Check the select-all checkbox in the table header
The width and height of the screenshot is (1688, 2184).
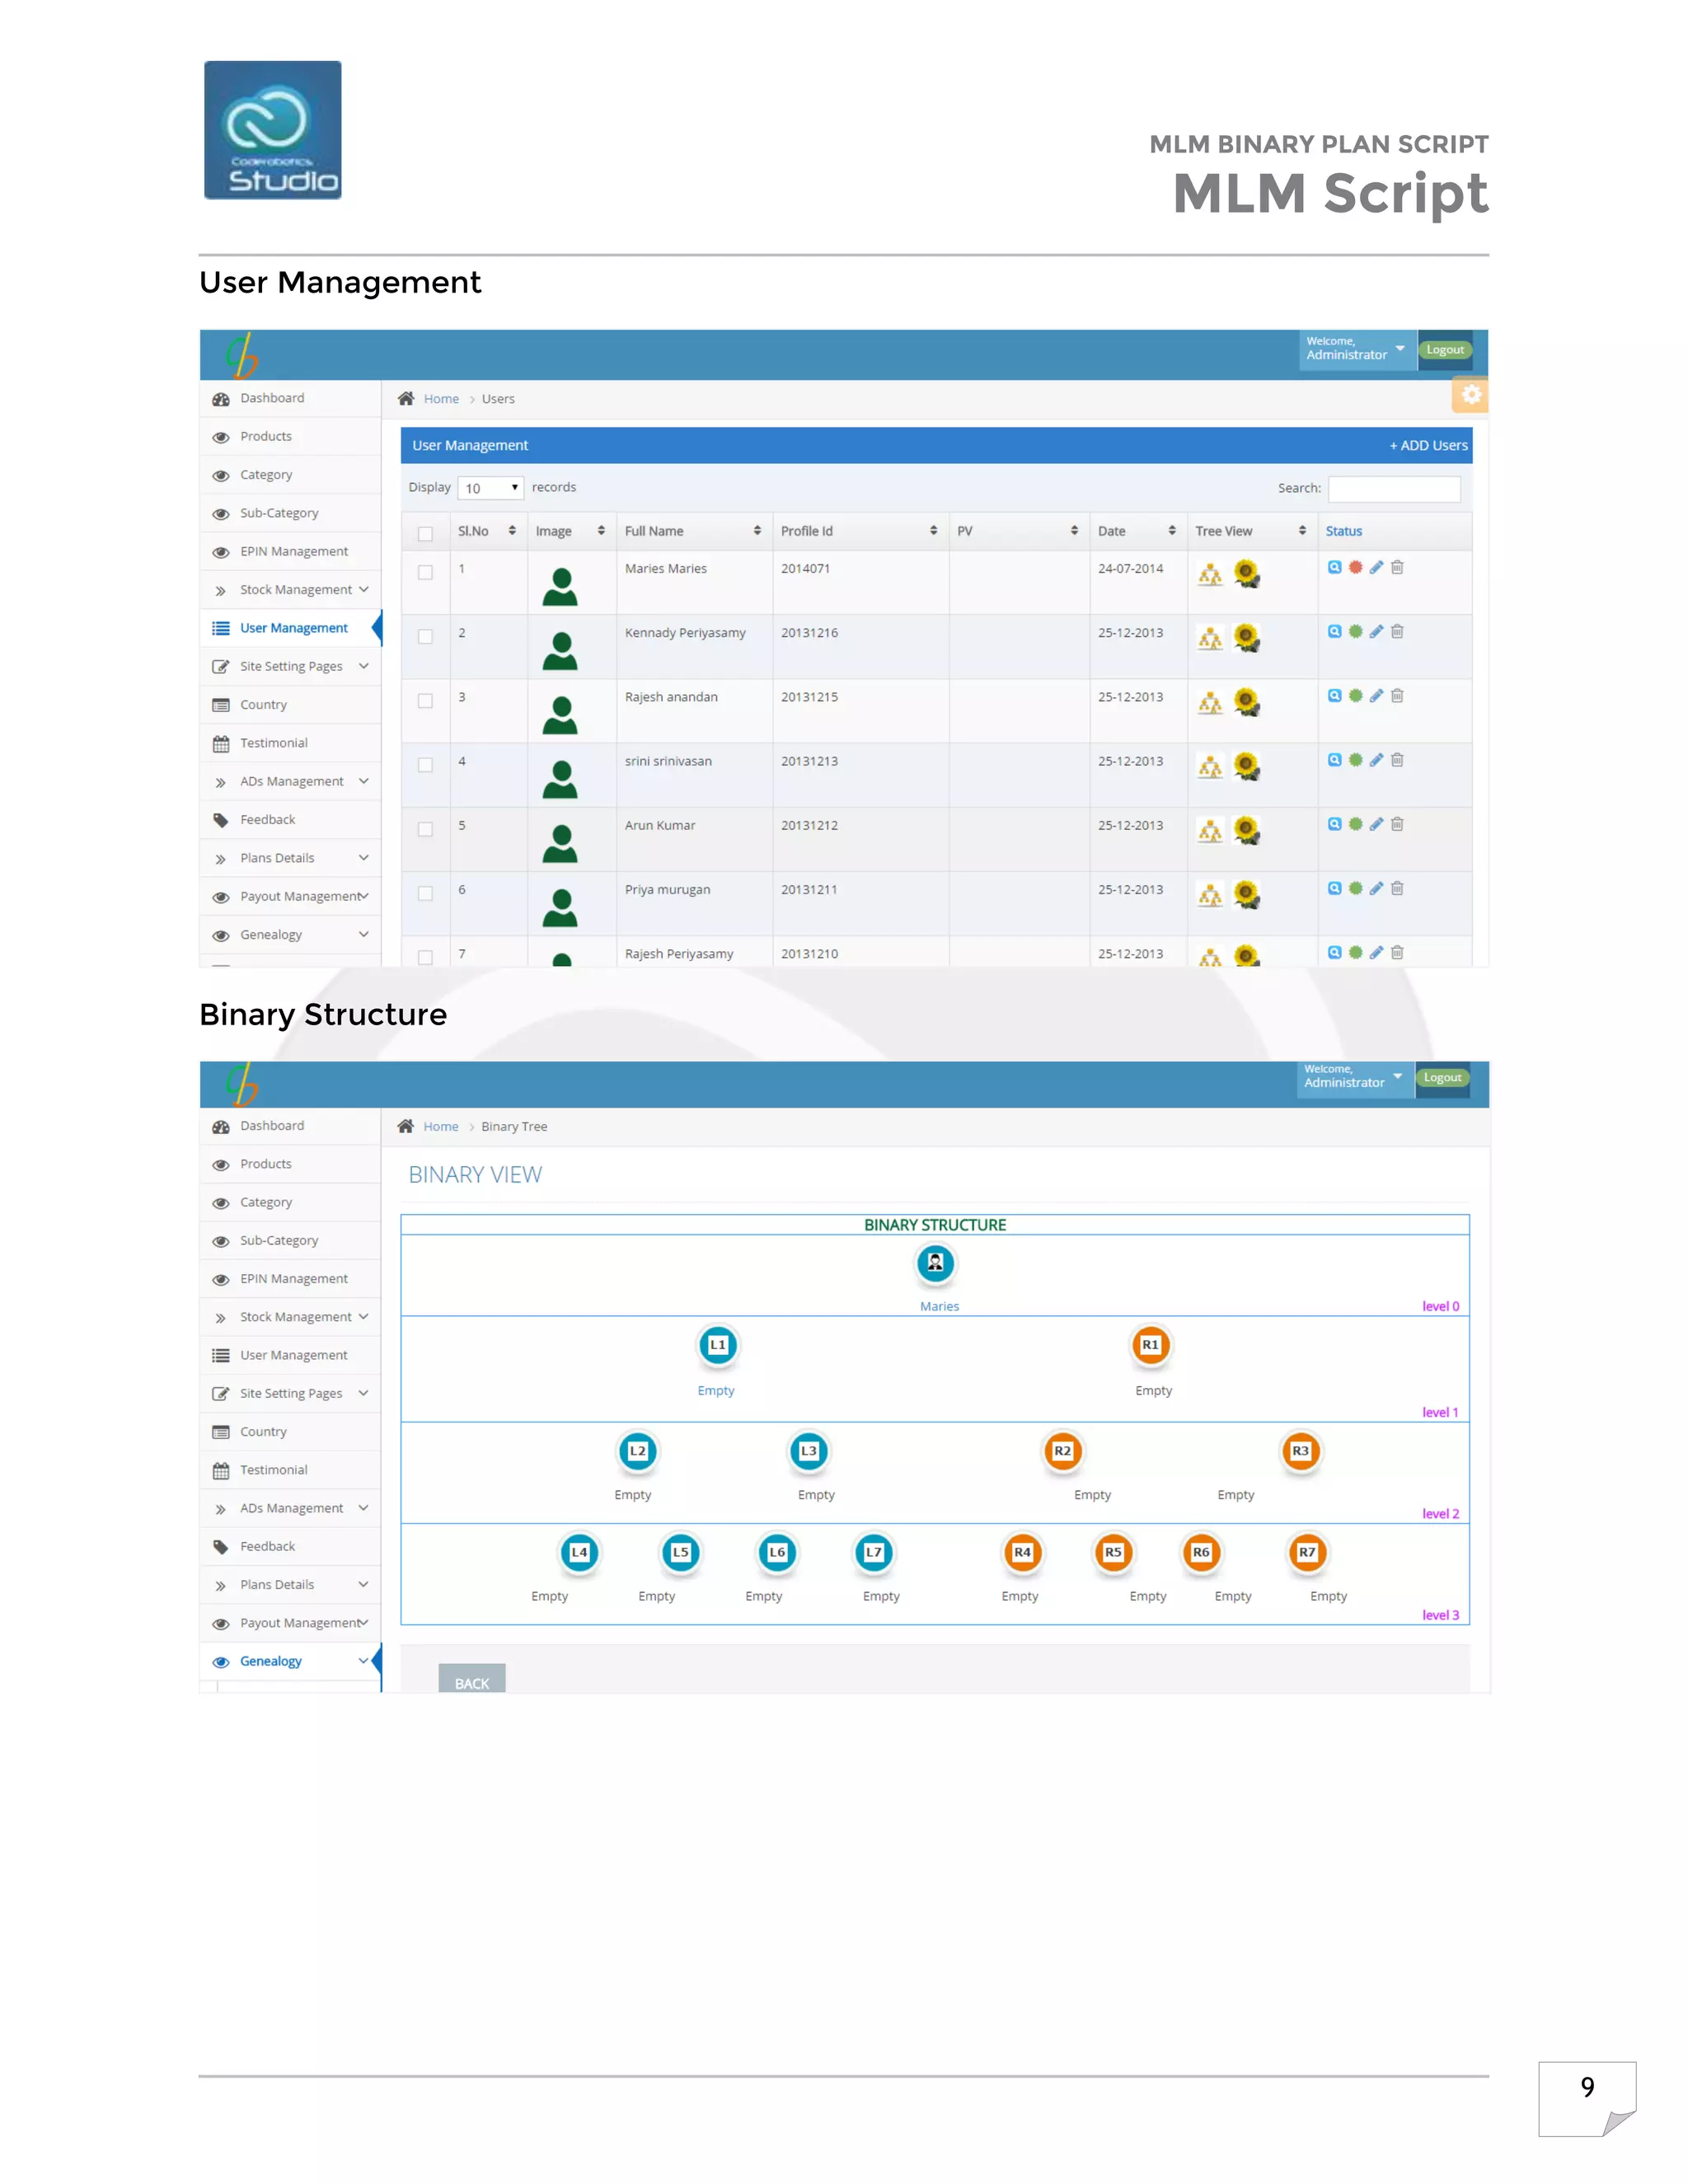click(x=425, y=533)
